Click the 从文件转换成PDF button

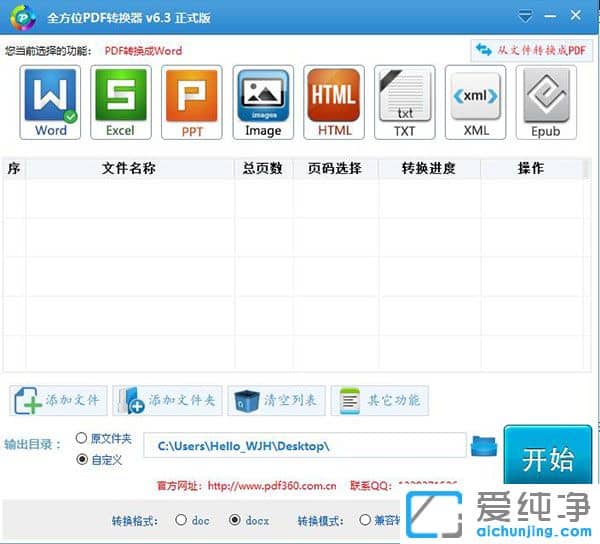[532, 50]
